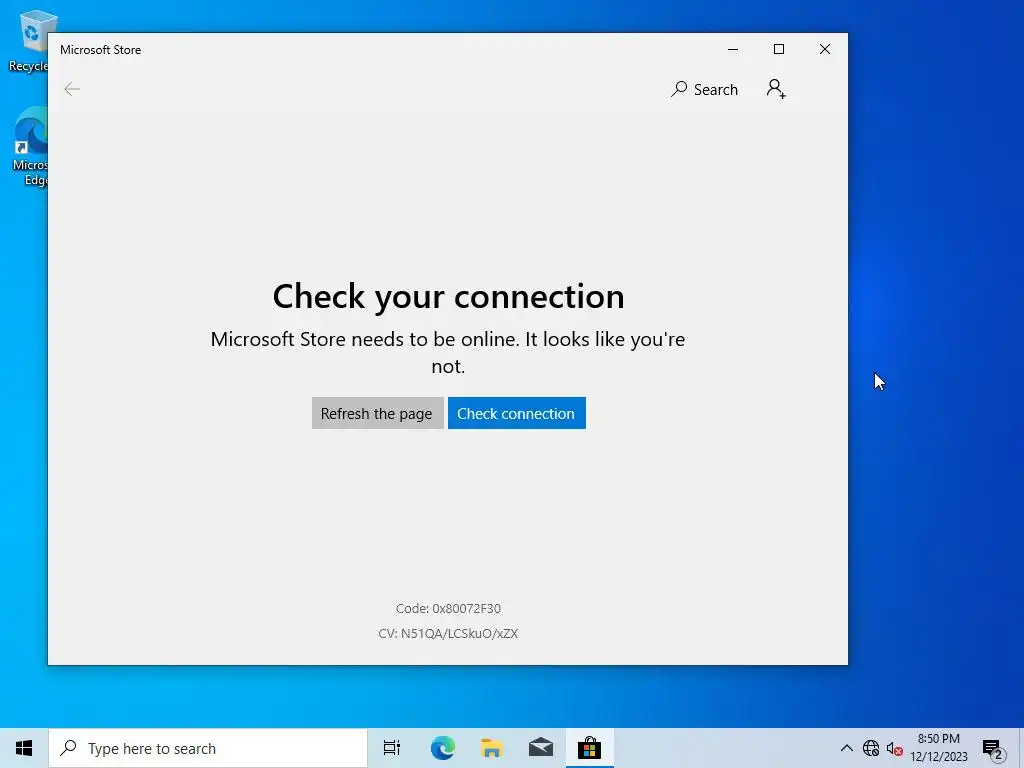
Task: Click the sign-in account icon
Action: 776,89
